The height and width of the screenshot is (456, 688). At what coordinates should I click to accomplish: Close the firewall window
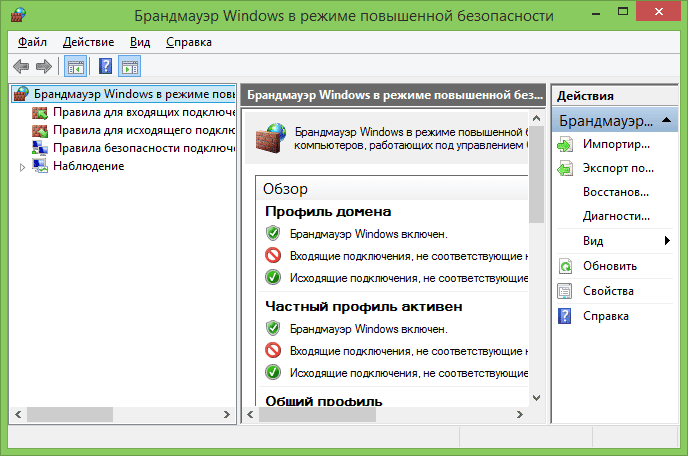pos(658,12)
